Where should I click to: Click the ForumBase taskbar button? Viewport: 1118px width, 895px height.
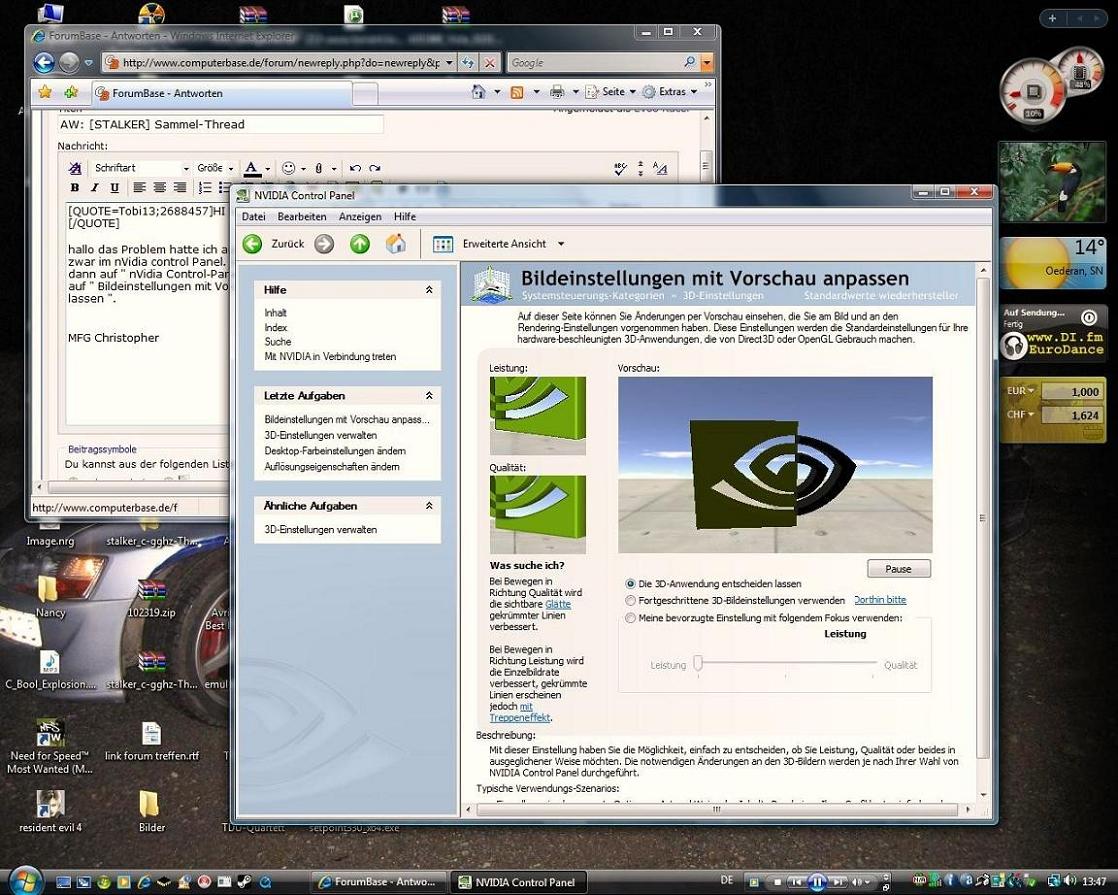click(379, 881)
